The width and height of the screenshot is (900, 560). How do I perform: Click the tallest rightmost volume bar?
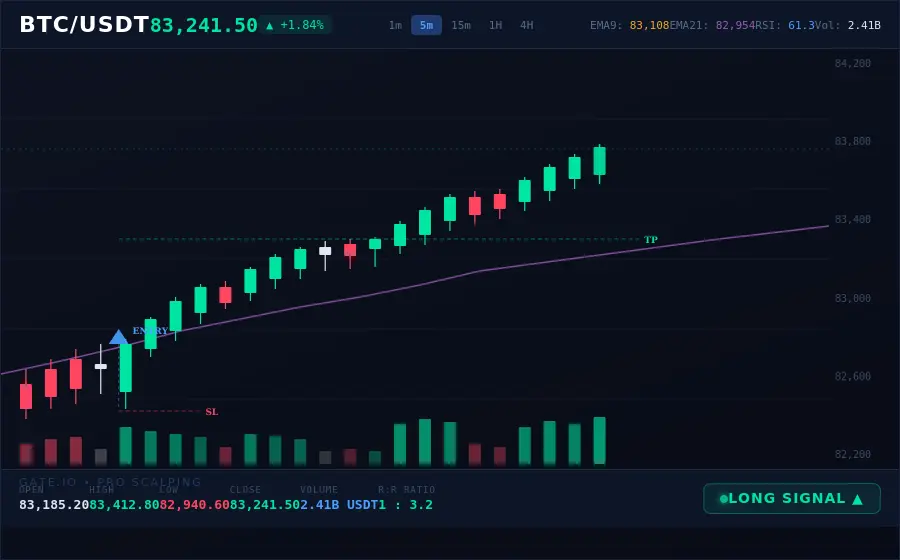pyautogui.click(x=599, y=441)
